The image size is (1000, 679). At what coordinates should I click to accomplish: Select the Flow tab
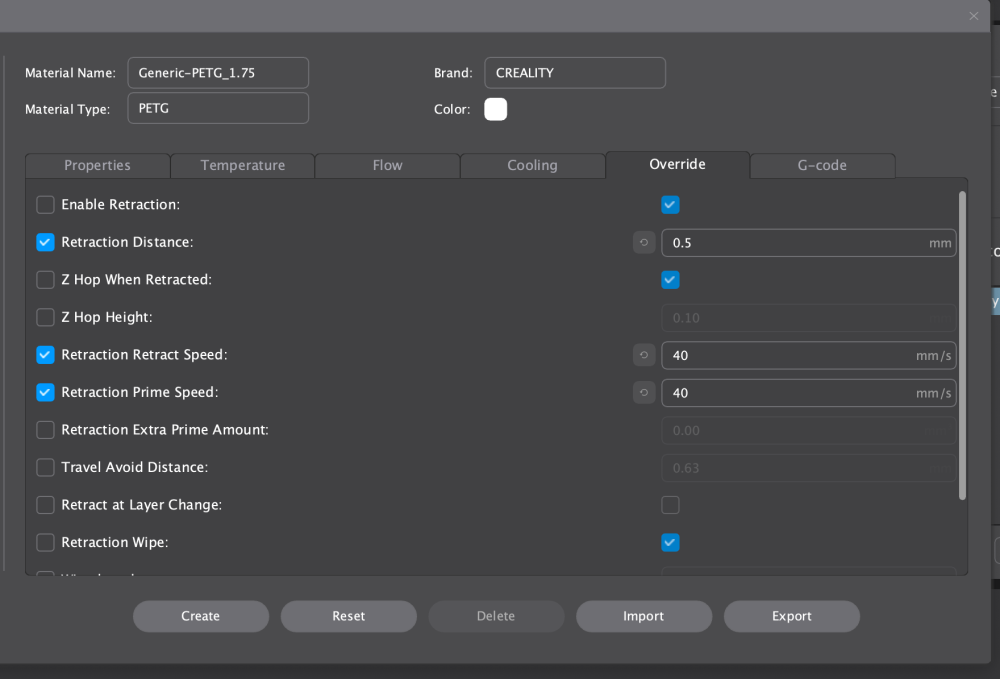pos(387,166)
